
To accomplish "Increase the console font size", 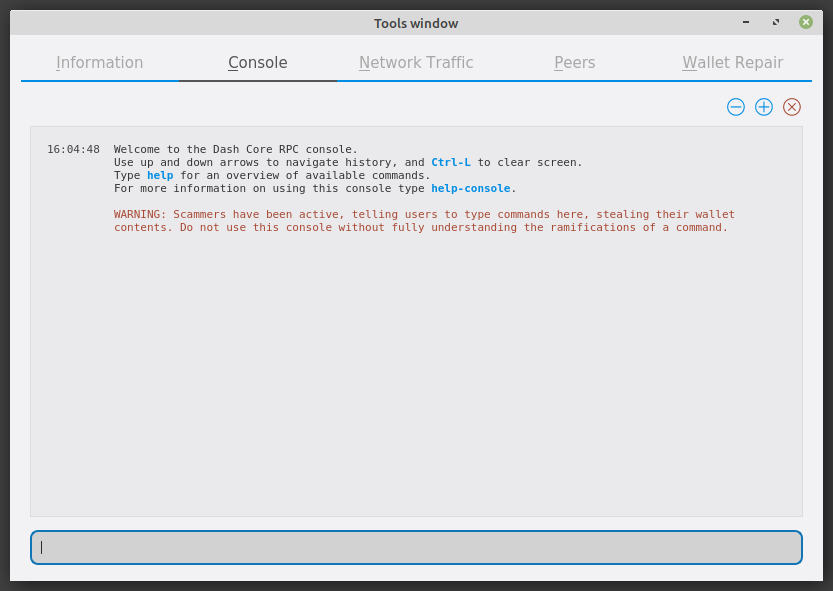I will [x=764, y=107].
